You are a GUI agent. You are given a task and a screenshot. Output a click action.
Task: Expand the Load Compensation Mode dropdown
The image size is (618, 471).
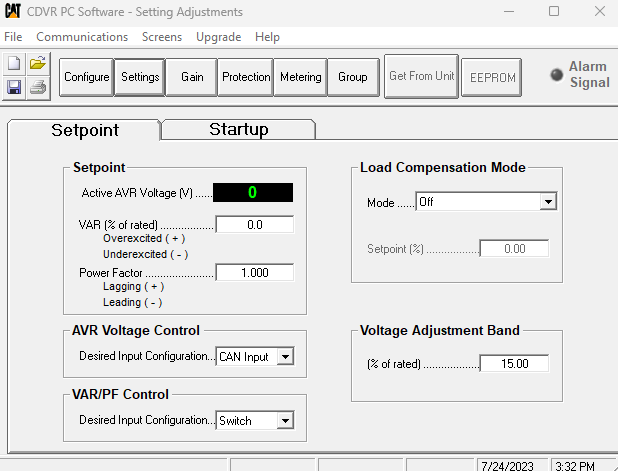(547, 202)
